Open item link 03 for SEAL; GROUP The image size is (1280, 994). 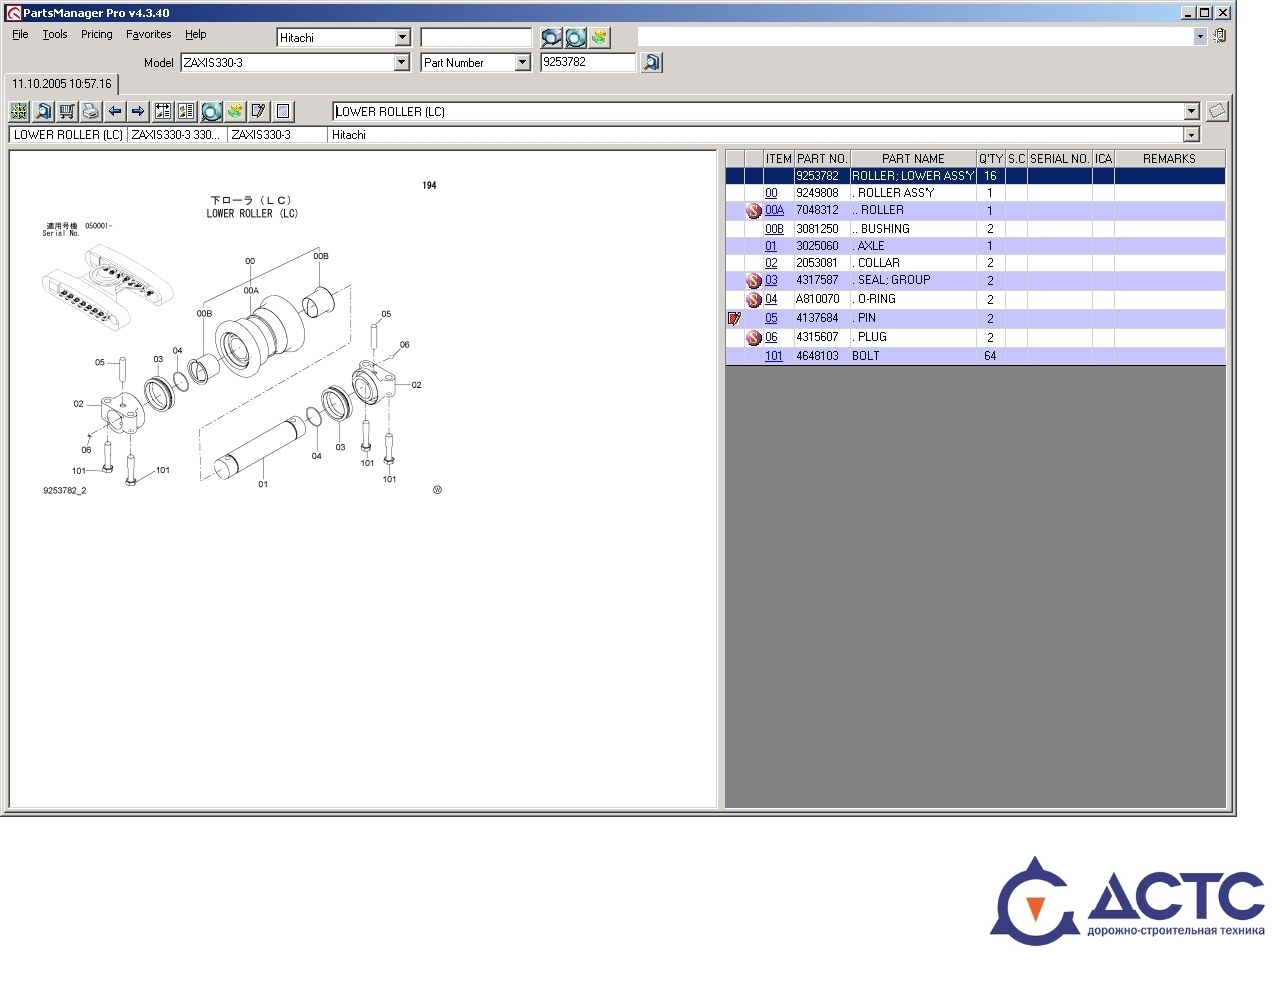click(771, 280)
